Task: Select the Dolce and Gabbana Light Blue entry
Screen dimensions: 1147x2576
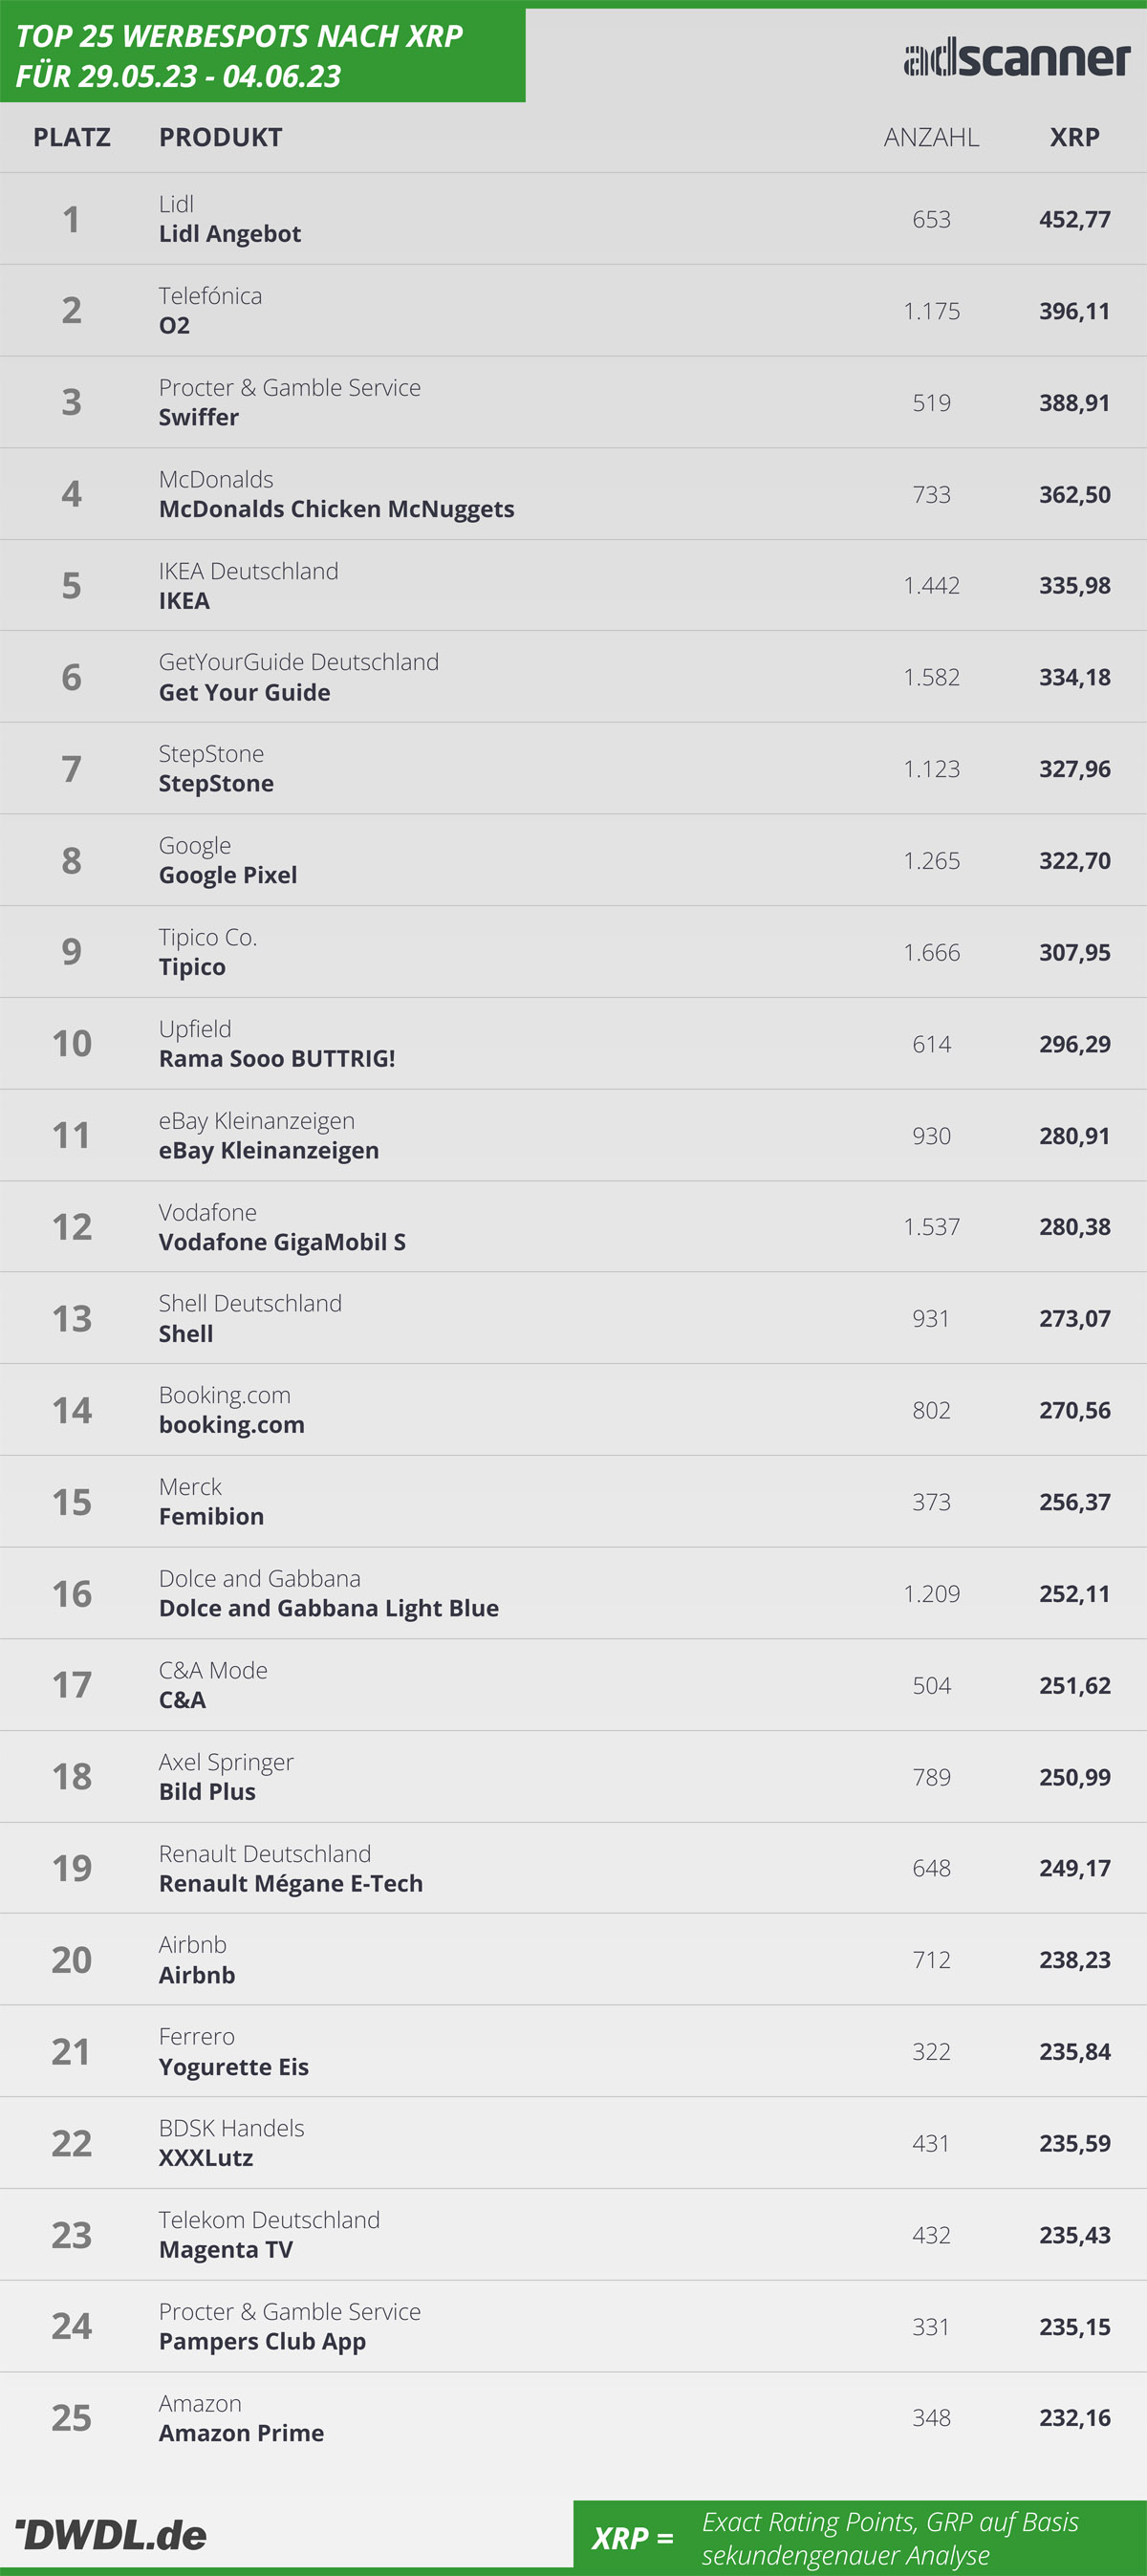Action: pyautogui.click(x=573, y=1593)
